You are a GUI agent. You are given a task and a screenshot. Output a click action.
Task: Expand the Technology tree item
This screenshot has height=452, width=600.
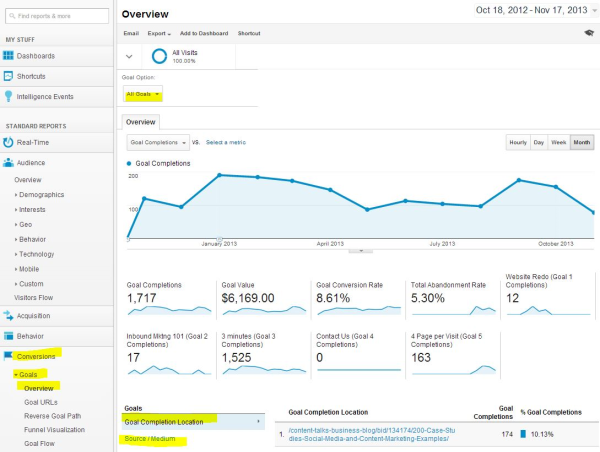(x=16, y=254)
